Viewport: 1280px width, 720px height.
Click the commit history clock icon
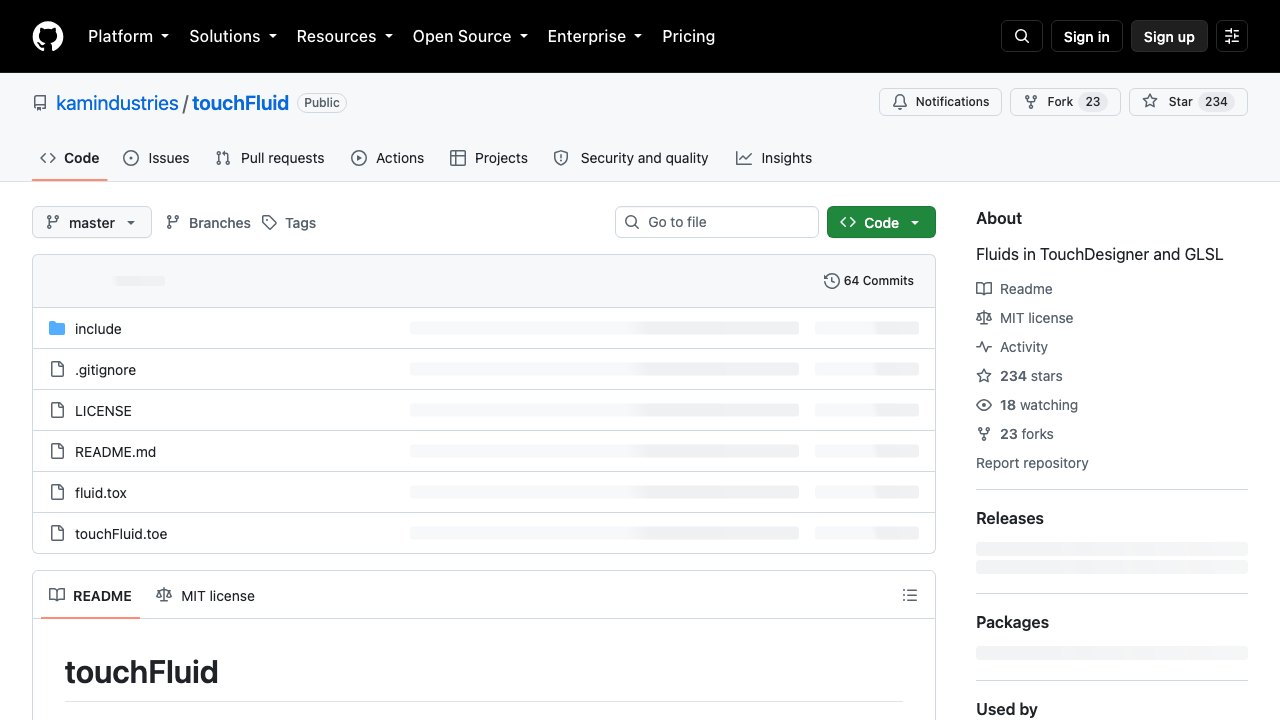click(831, 281)
